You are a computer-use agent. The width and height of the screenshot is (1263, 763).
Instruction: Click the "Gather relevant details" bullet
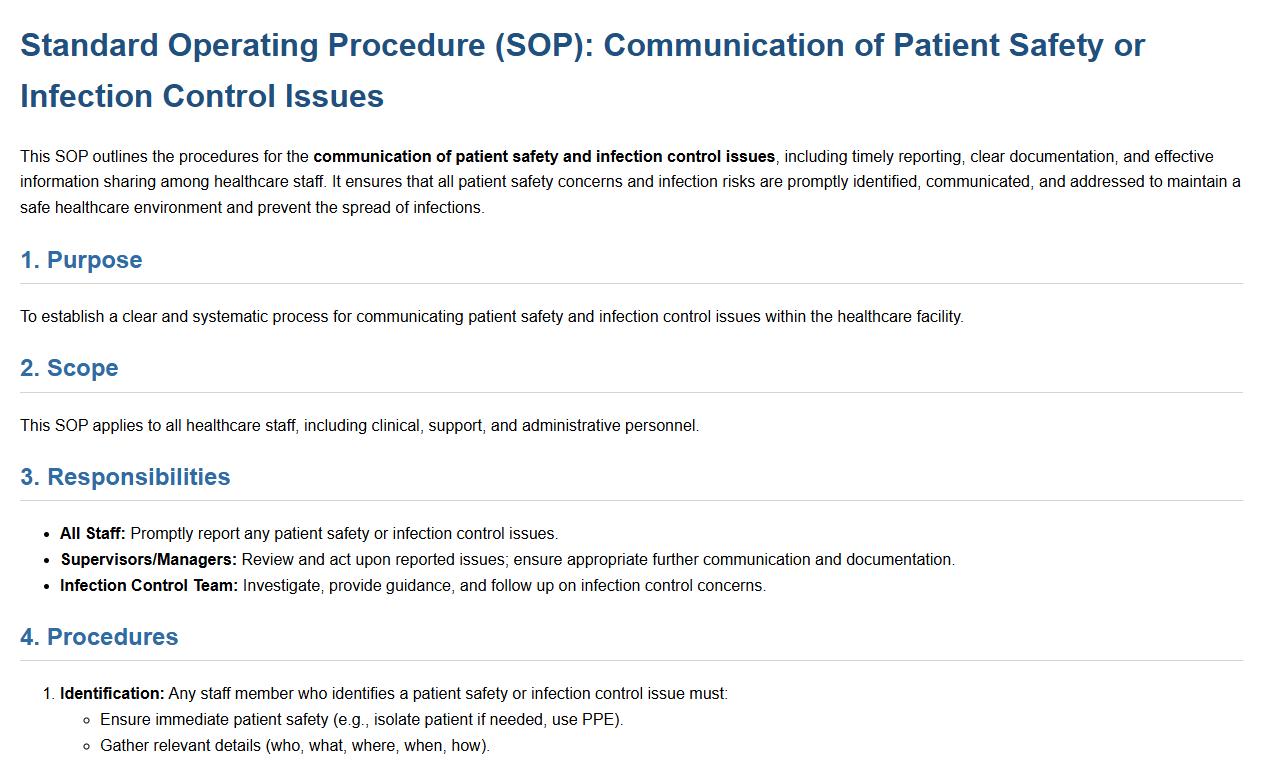[x=294, y=745]
